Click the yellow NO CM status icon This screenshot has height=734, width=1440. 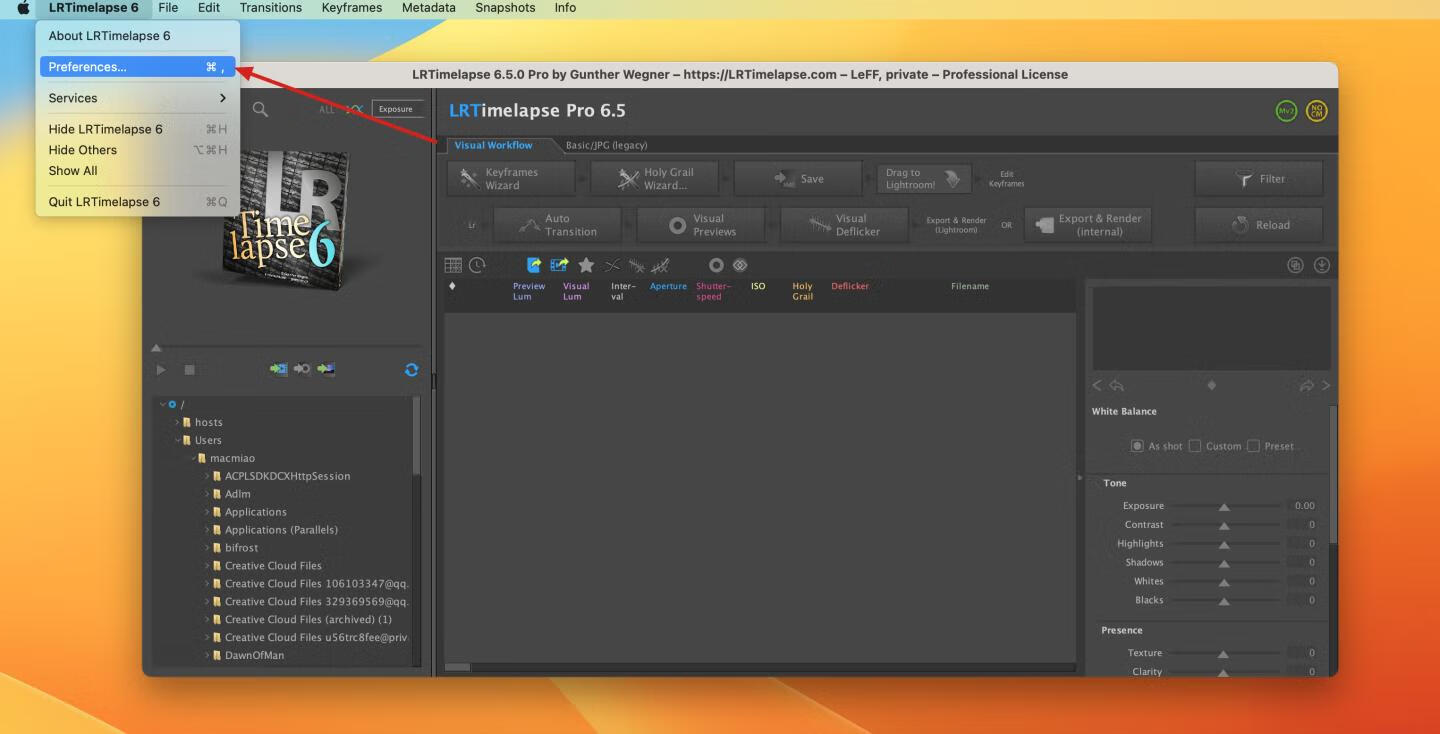(x=1316, y=111)
